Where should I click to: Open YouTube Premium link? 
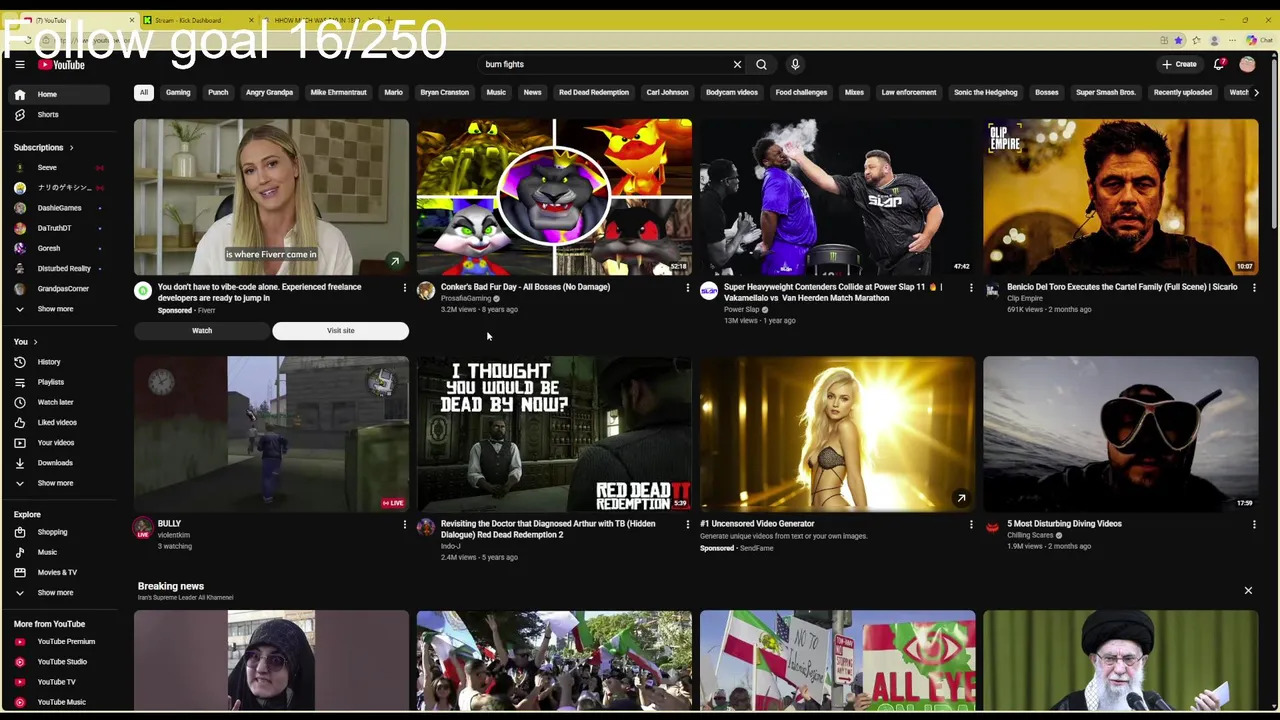click(x=61, y=642)
